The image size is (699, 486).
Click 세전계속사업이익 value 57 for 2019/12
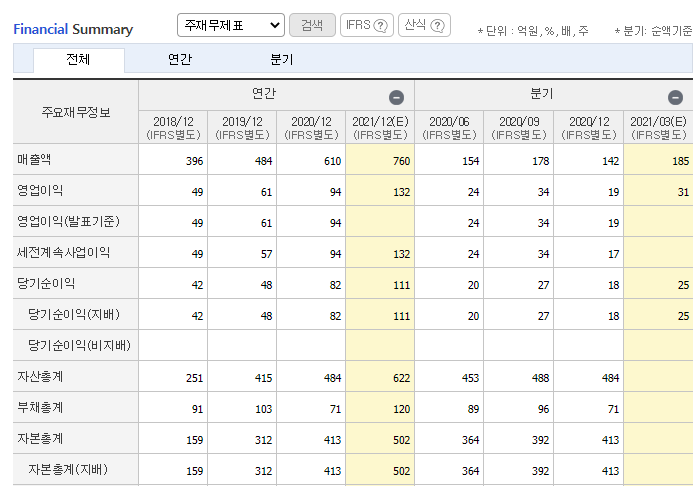(266, 254)
